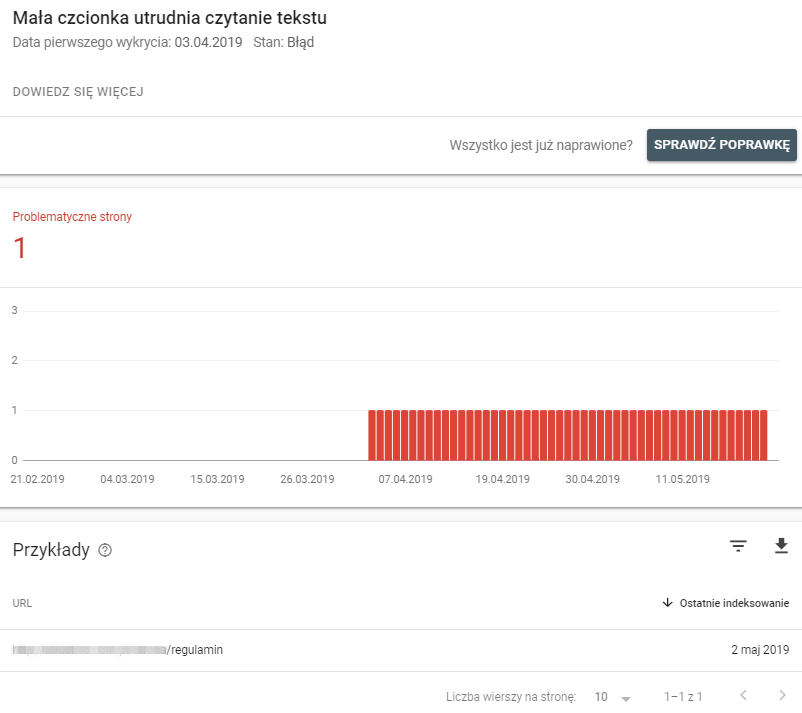
Task: Click the Stan: Błąd status text
Action: (x=283, y=42)
